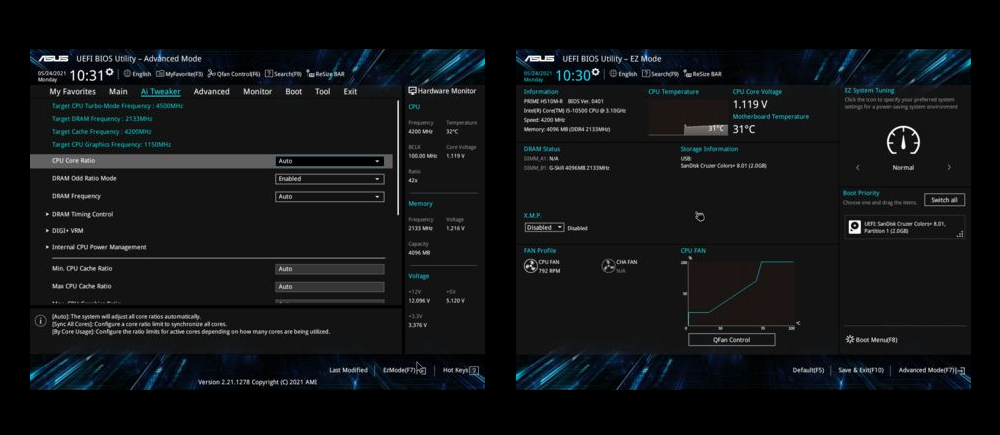
Task: Open X.M.P. Disabled dropdown
Action: 545,227
